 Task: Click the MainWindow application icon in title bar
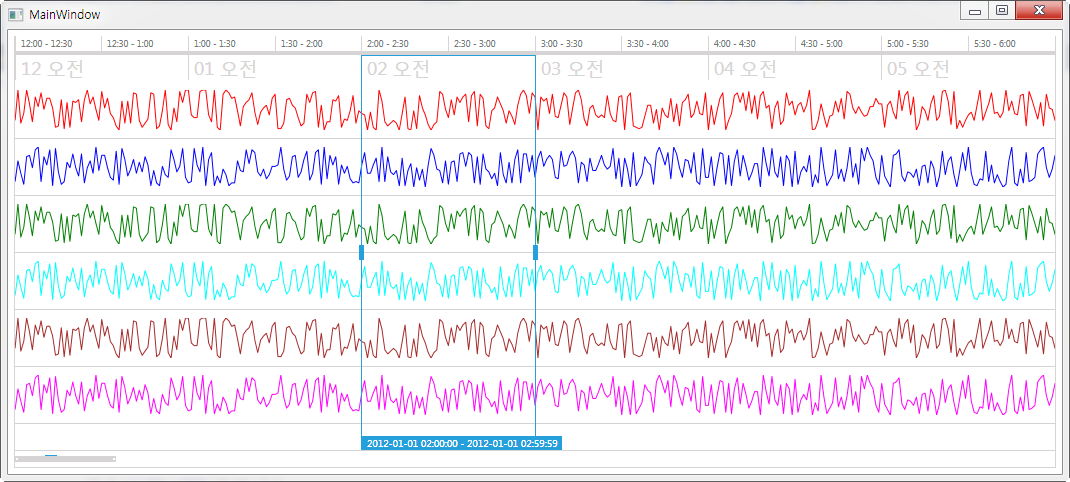16,13
